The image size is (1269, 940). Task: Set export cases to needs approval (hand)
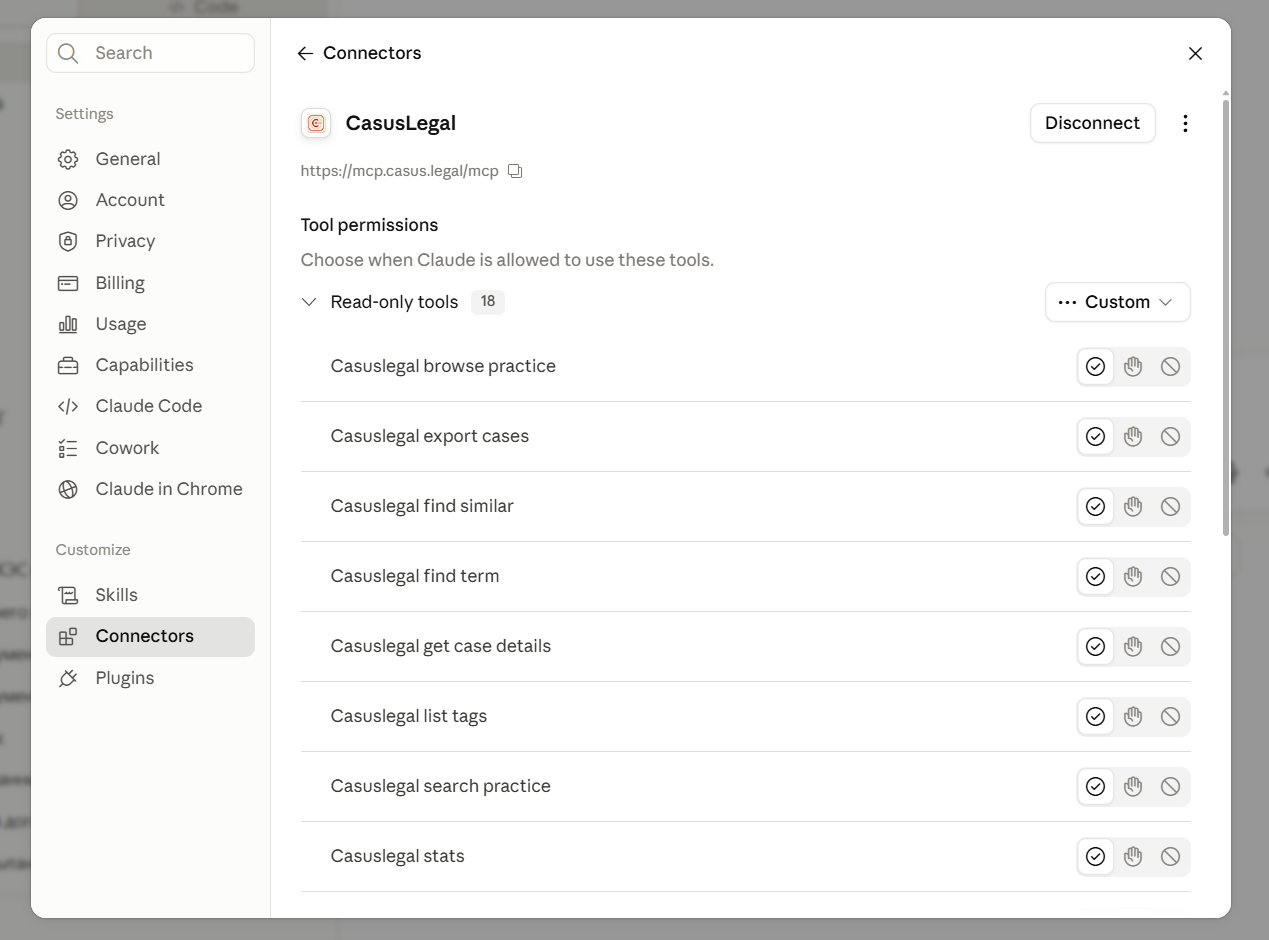pos(1133,437)
